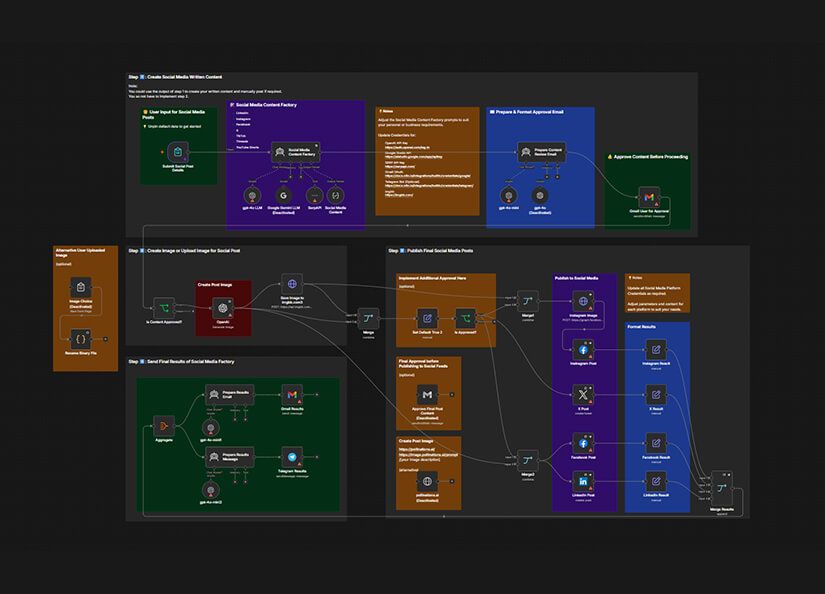The height and width of the screenshot is (594, 825).
Task: Open the Rename Binary File code node
Action: pyautogui.click(x=81, y=339)
